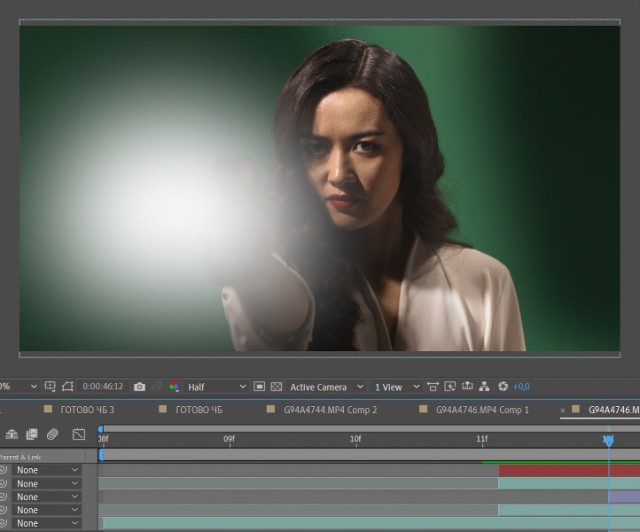Image resolution: width=640 pixels, height=532 pixels.
Task: Click the +0,0 exposure value
Action: tap(521, 386)
